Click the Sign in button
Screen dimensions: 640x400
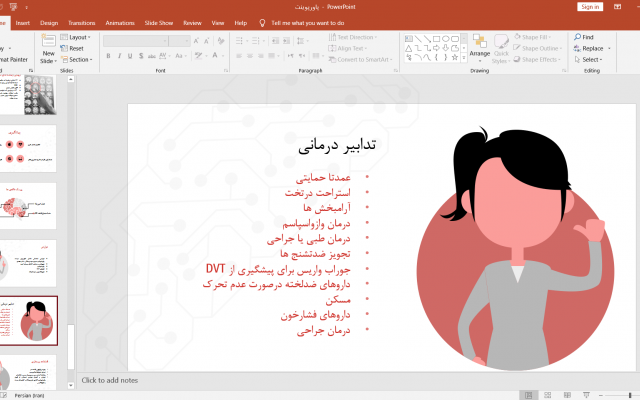tap(590, 7)
